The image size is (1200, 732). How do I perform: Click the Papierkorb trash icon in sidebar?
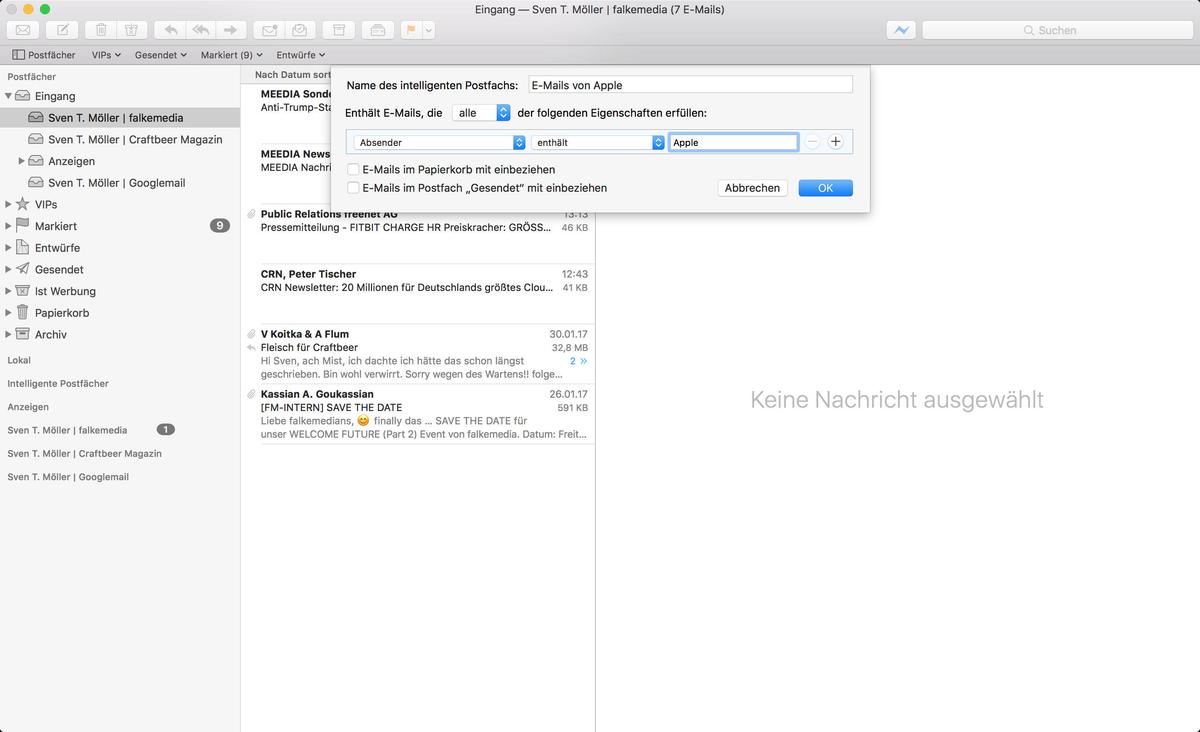[23, 313]
